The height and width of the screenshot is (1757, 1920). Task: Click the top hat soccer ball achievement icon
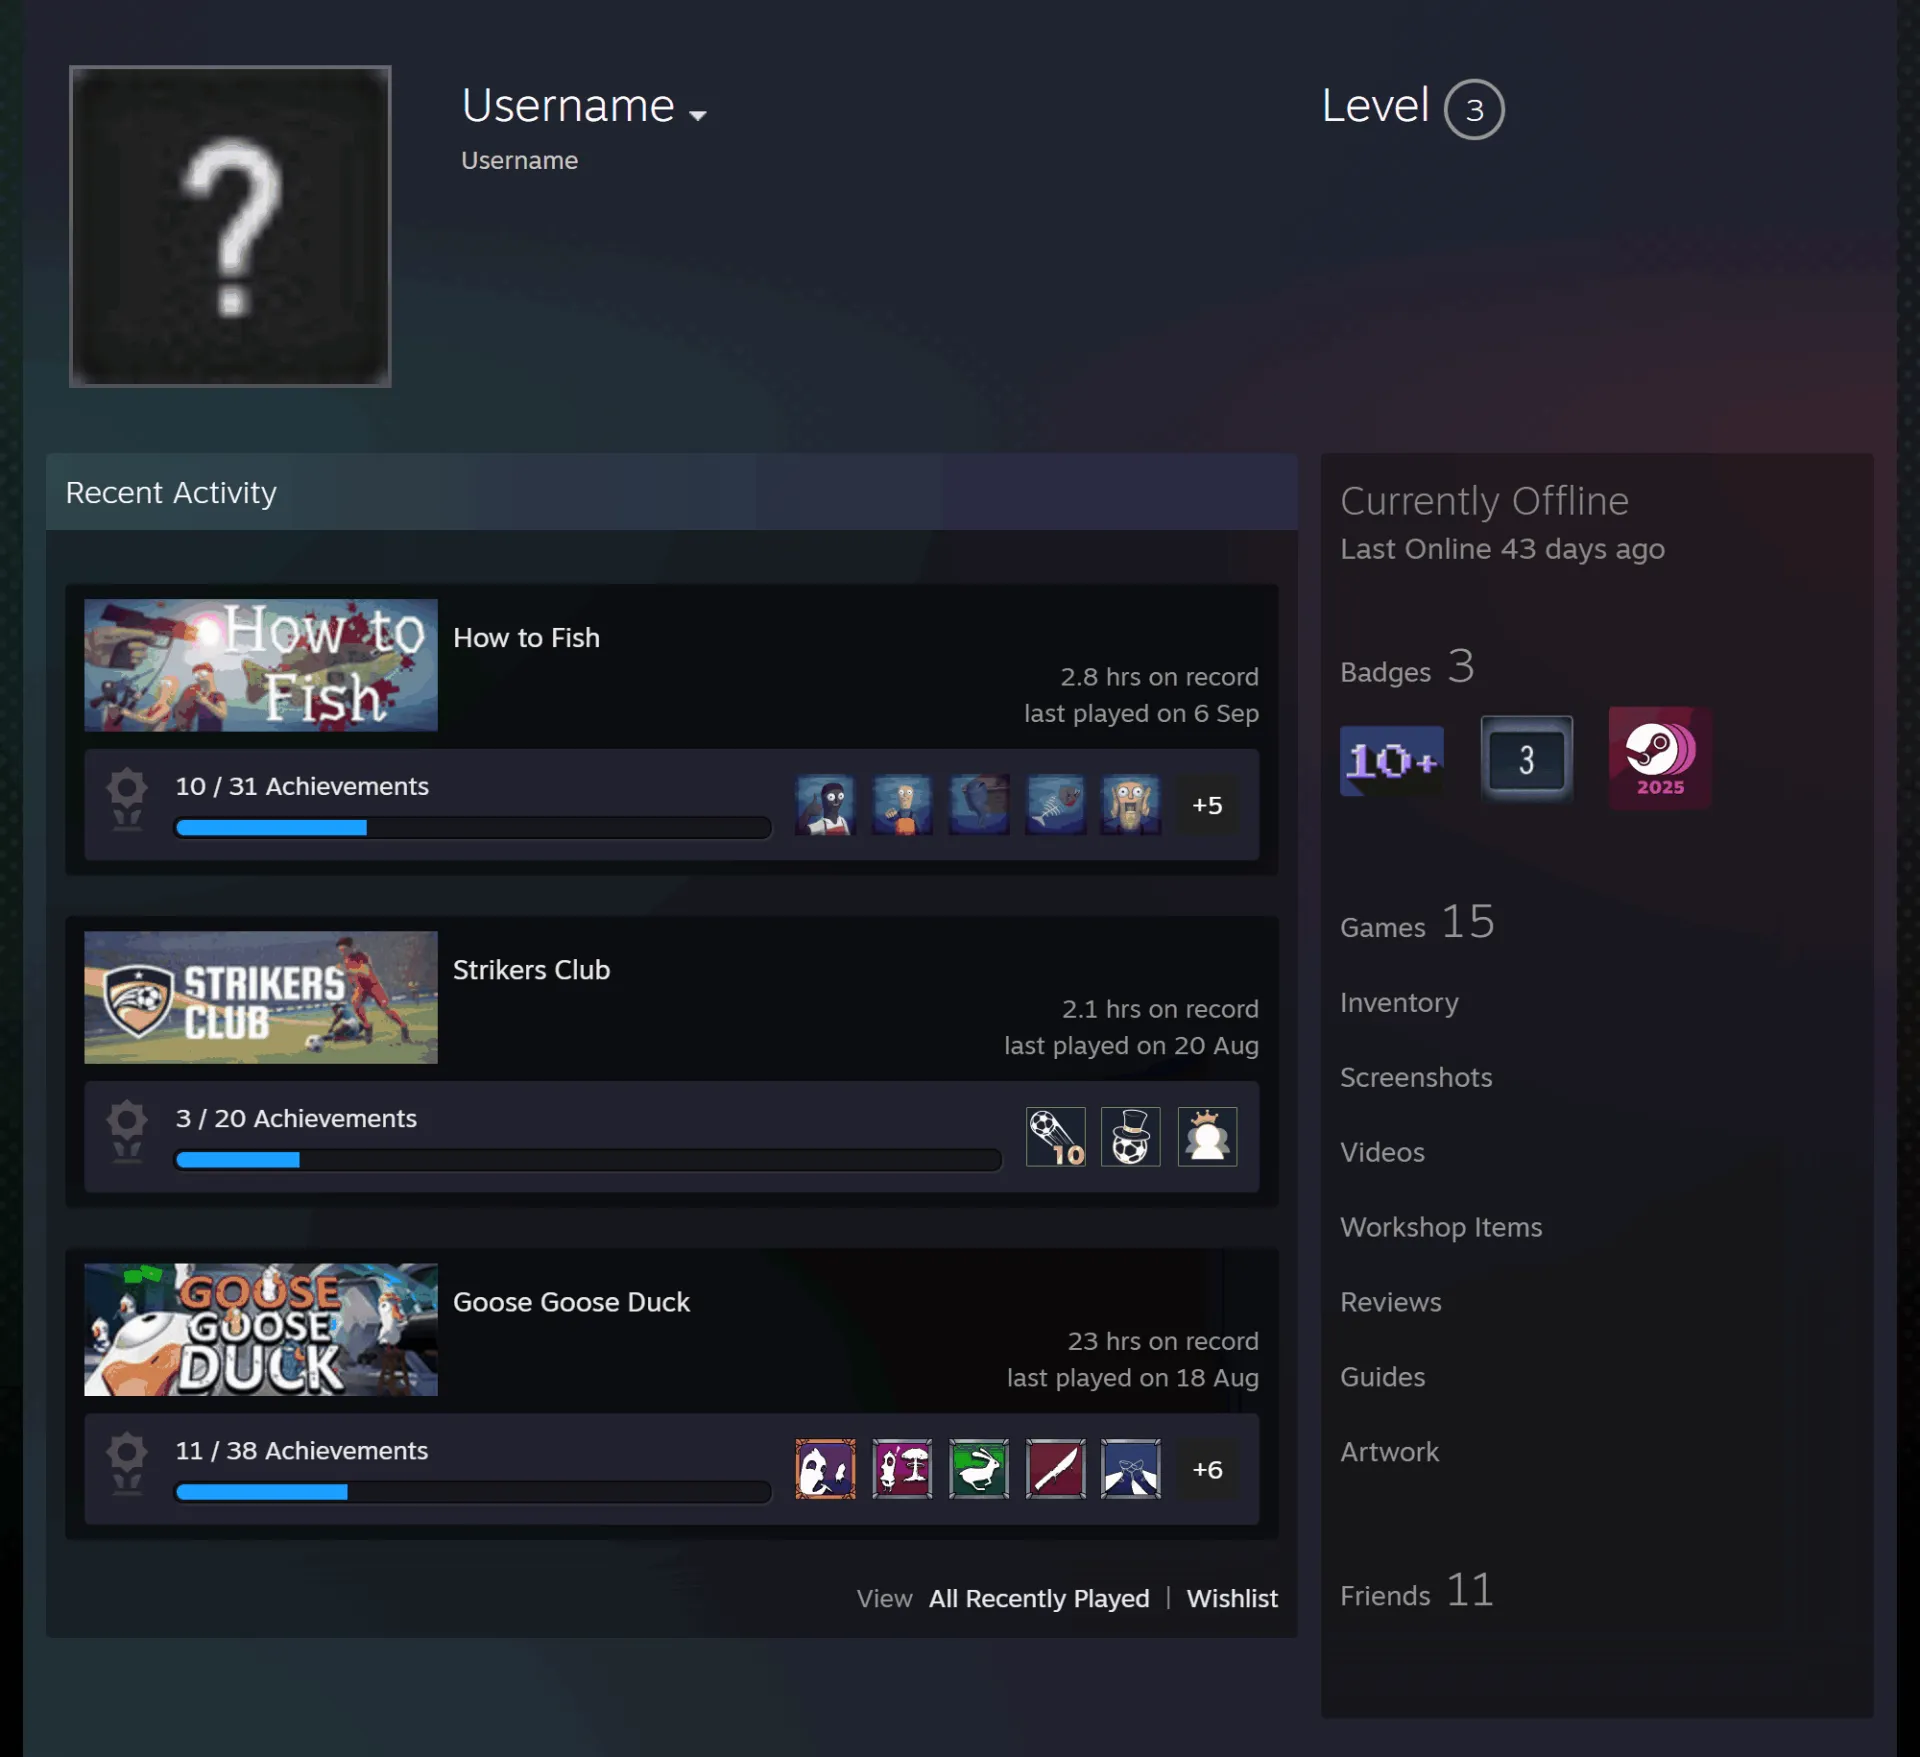(x=1131, y=1137)
